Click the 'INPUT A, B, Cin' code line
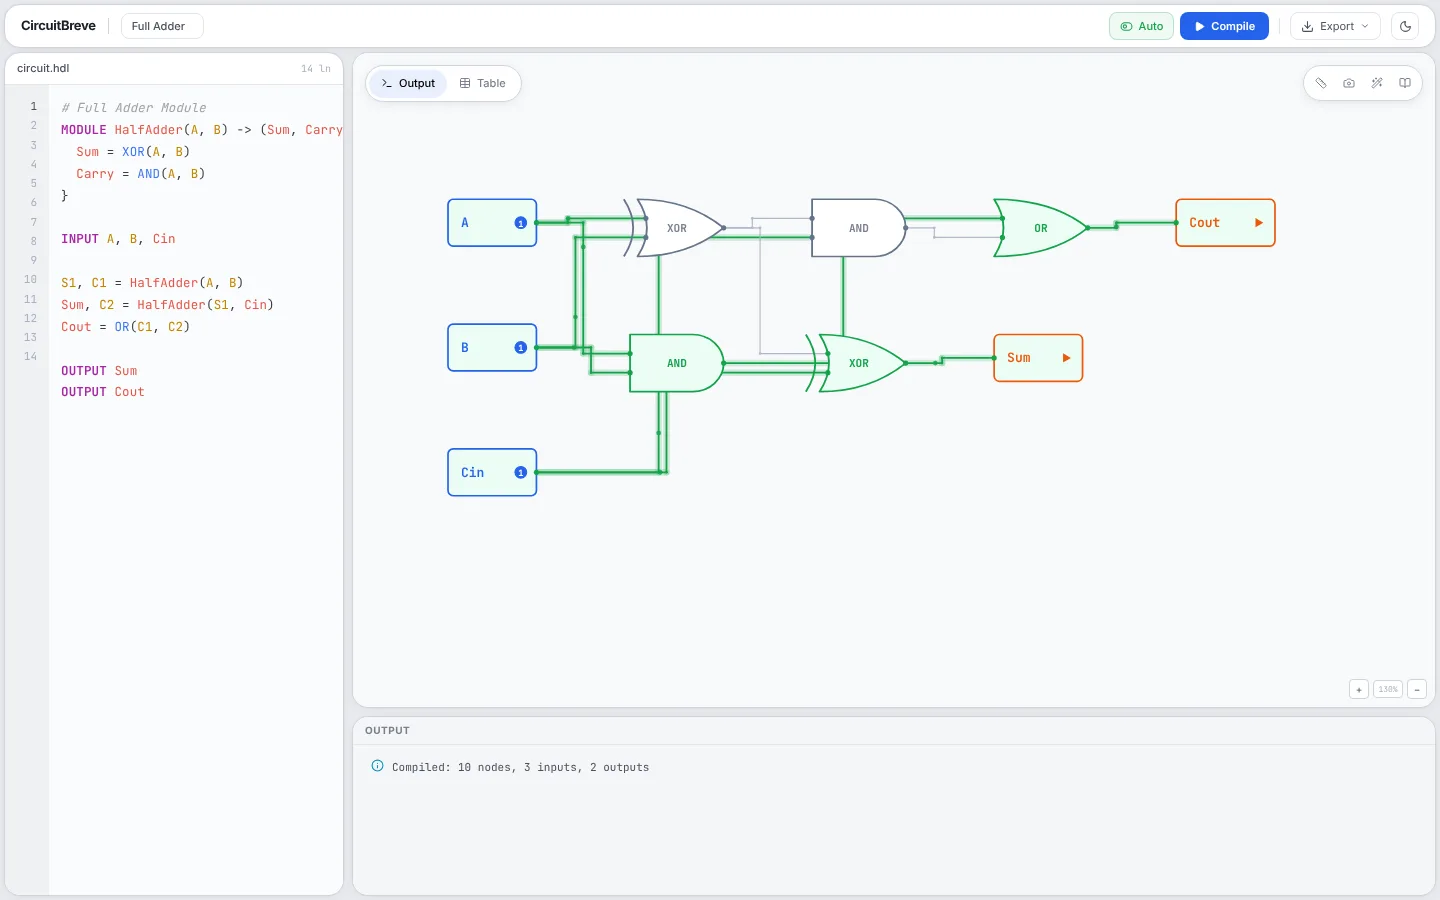Image resolution: width=1440 pixels, height=900 pixels. [118, 239]
